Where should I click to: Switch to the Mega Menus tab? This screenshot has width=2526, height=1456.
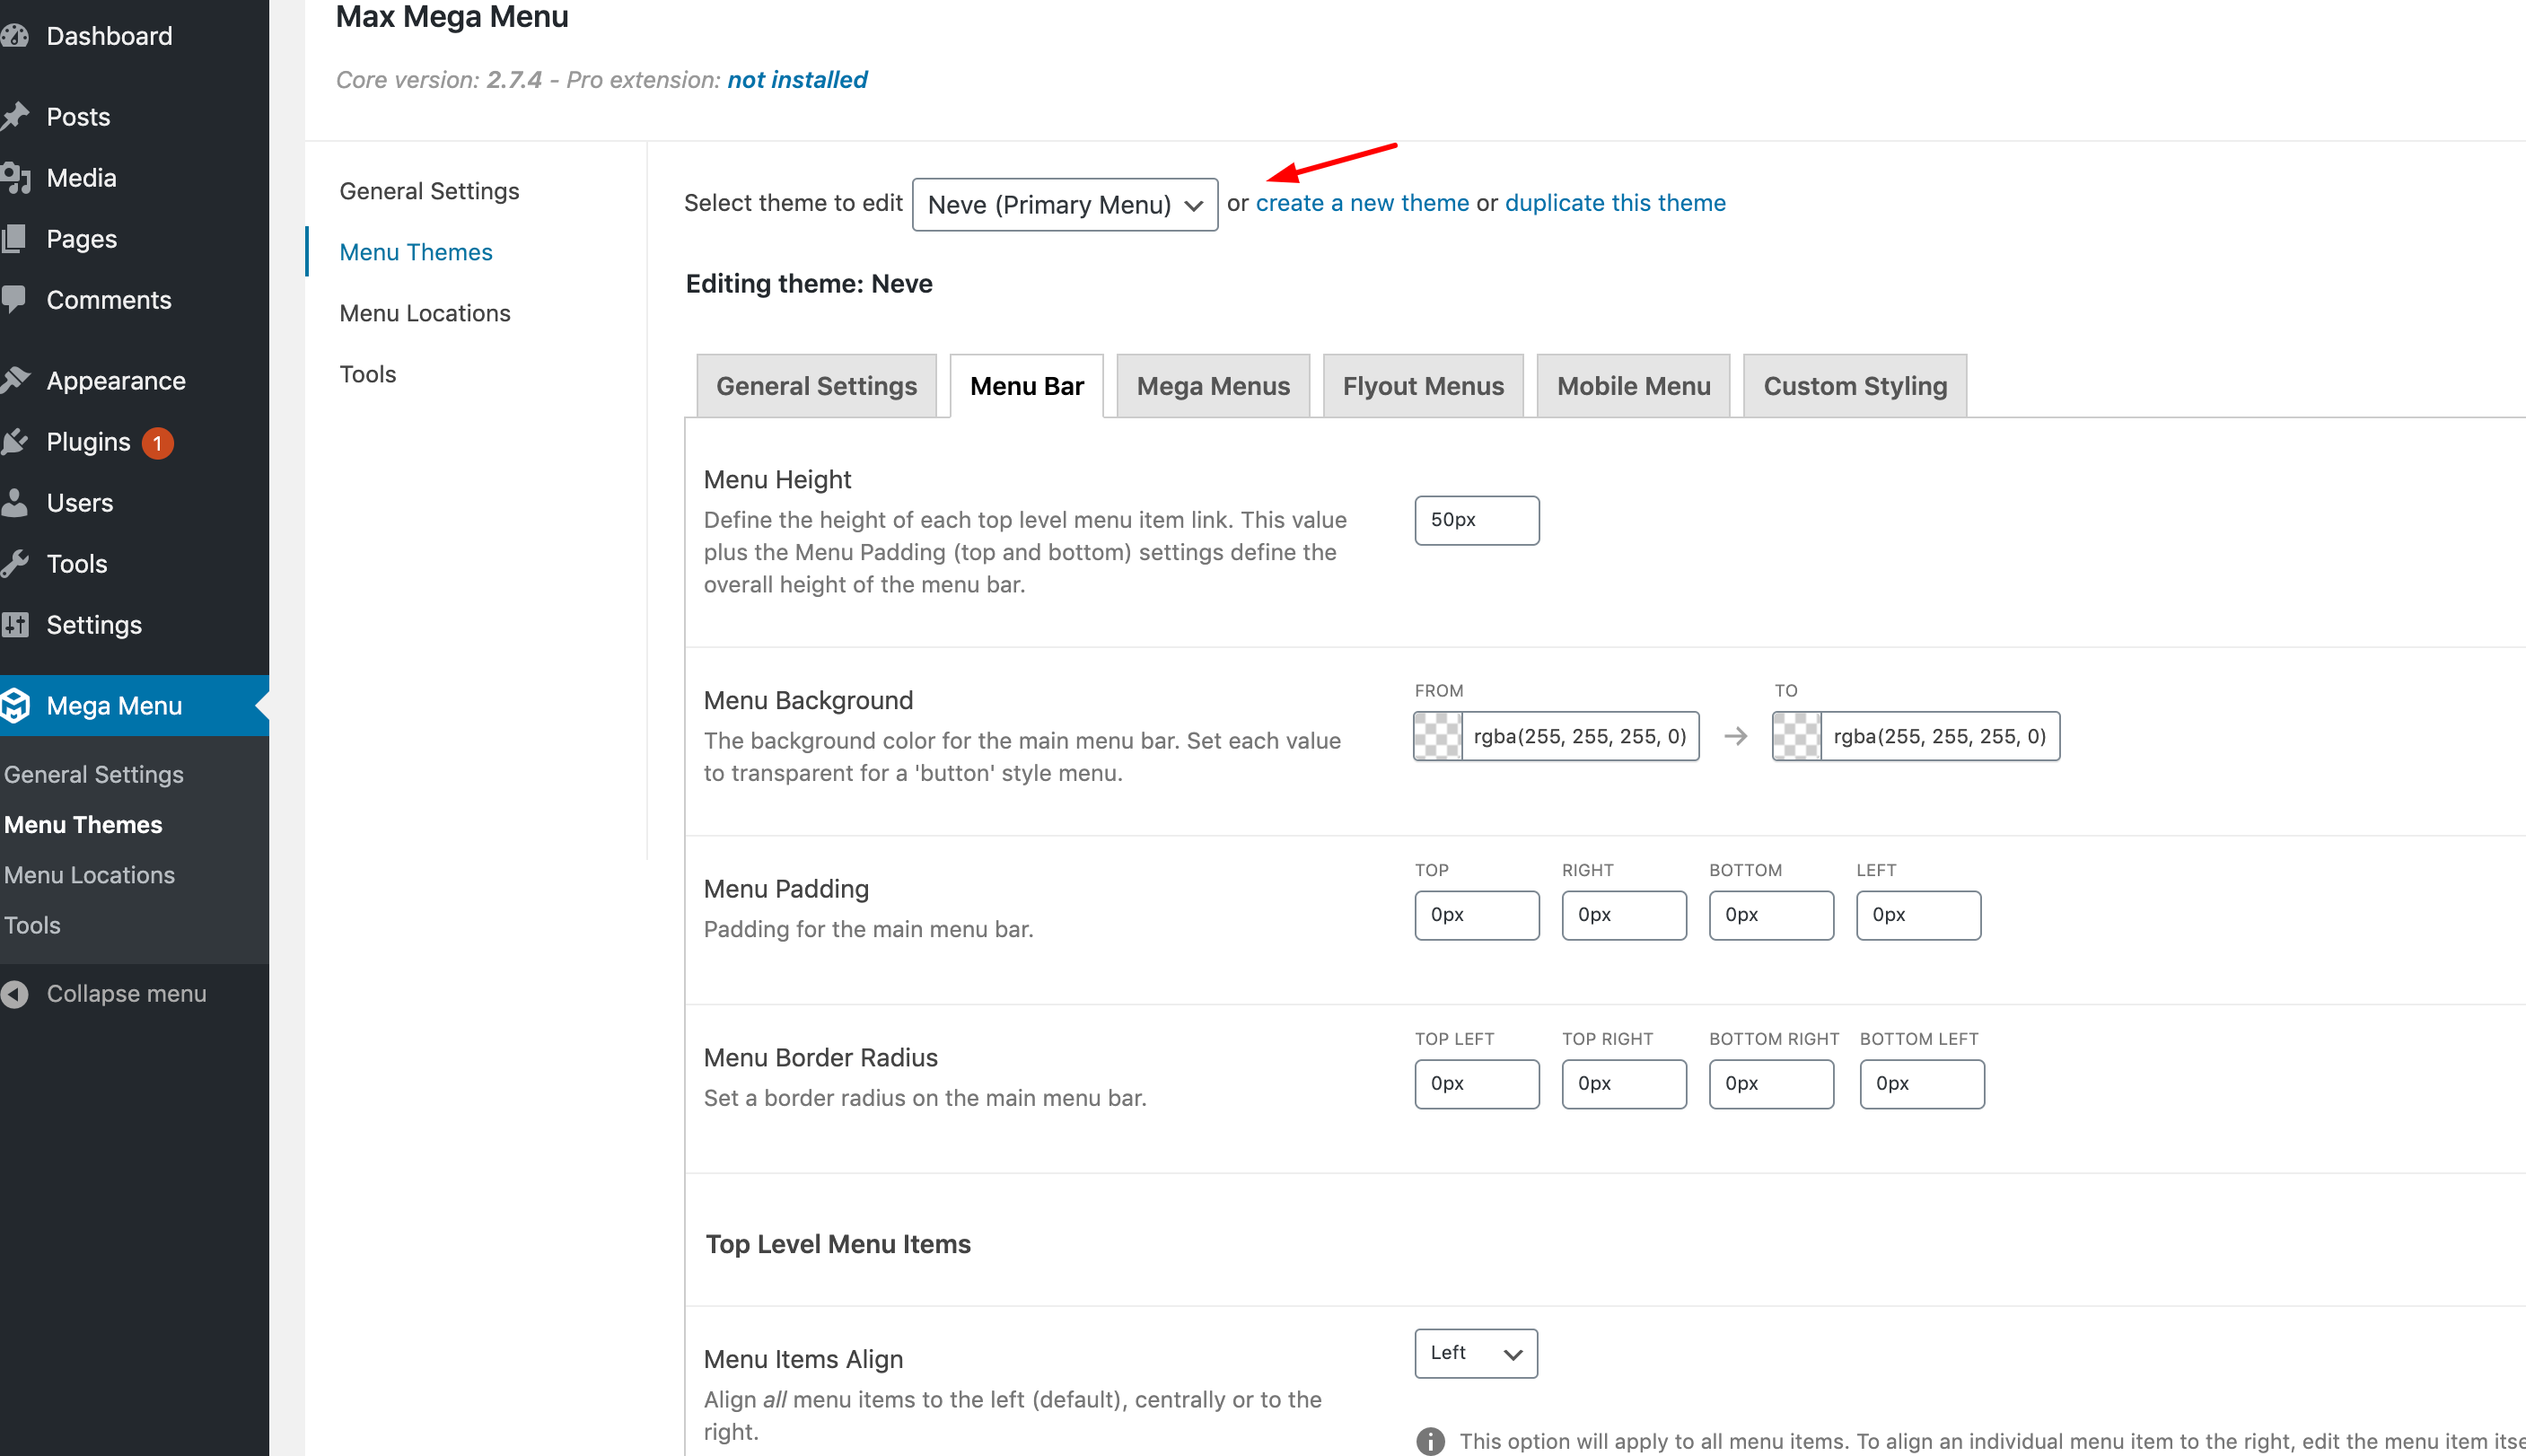tap(1212, 386)
